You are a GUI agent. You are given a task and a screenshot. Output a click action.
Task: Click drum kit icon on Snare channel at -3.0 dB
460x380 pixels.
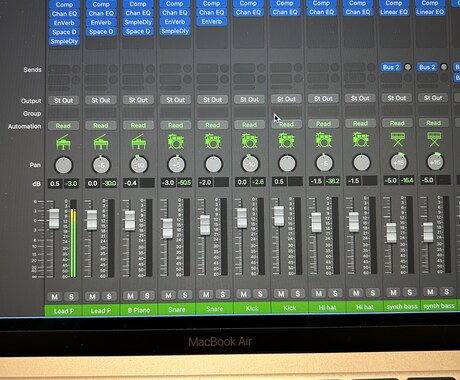(x=176, y=141)
